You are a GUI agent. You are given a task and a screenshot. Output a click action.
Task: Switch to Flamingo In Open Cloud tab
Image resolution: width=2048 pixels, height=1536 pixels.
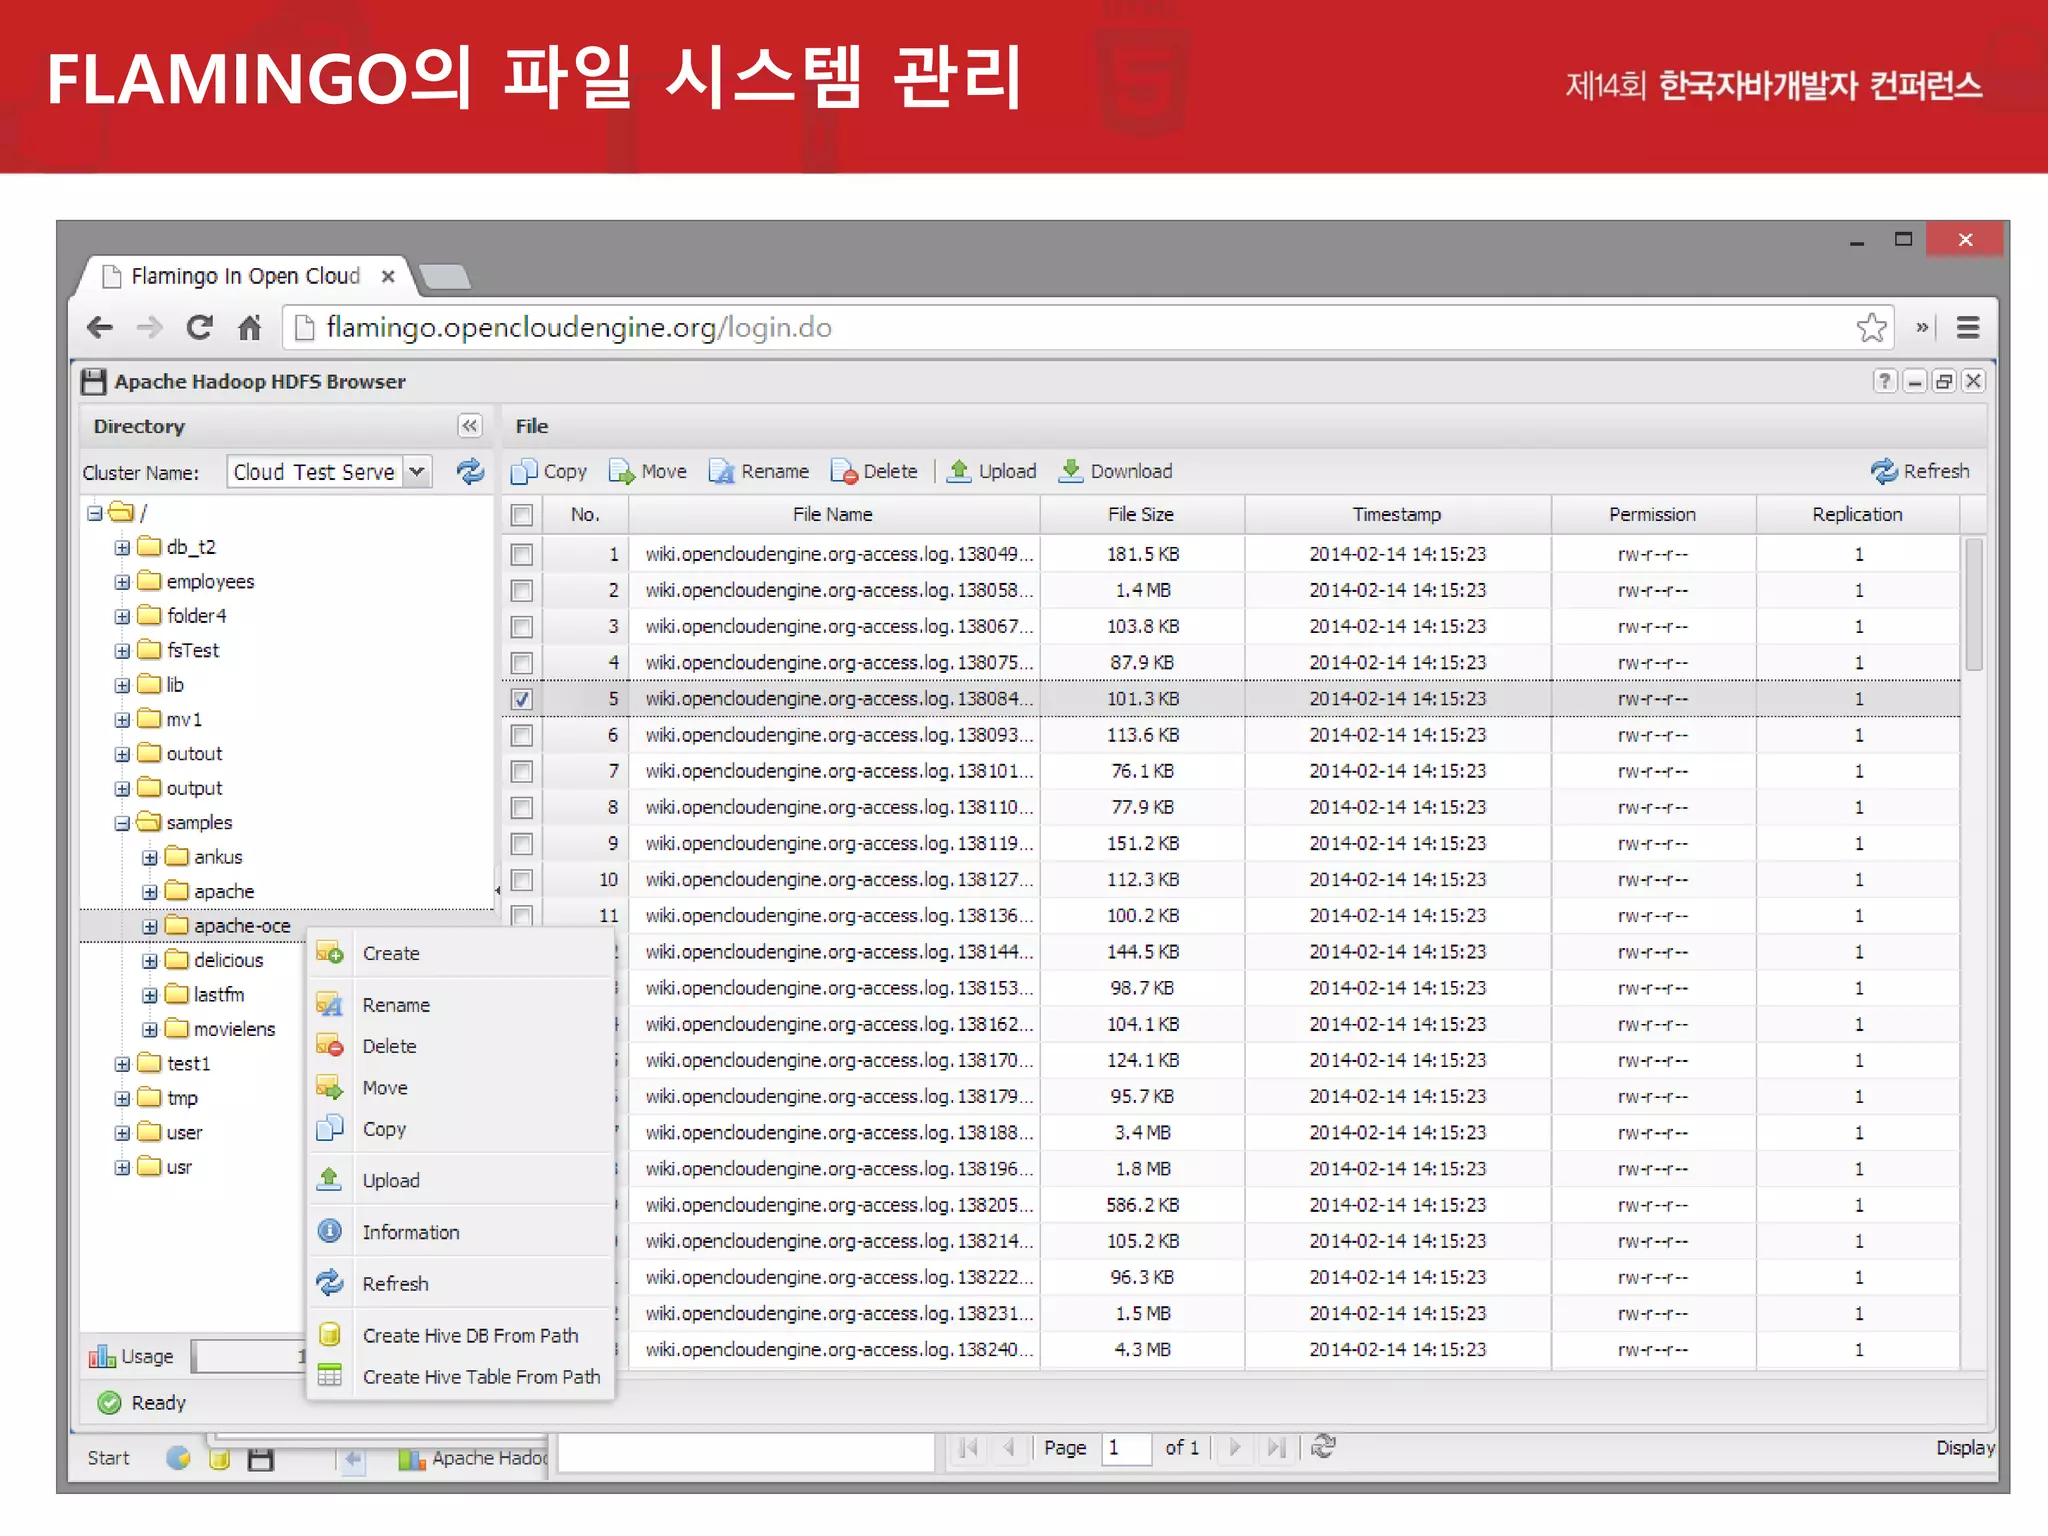[245, 276]
